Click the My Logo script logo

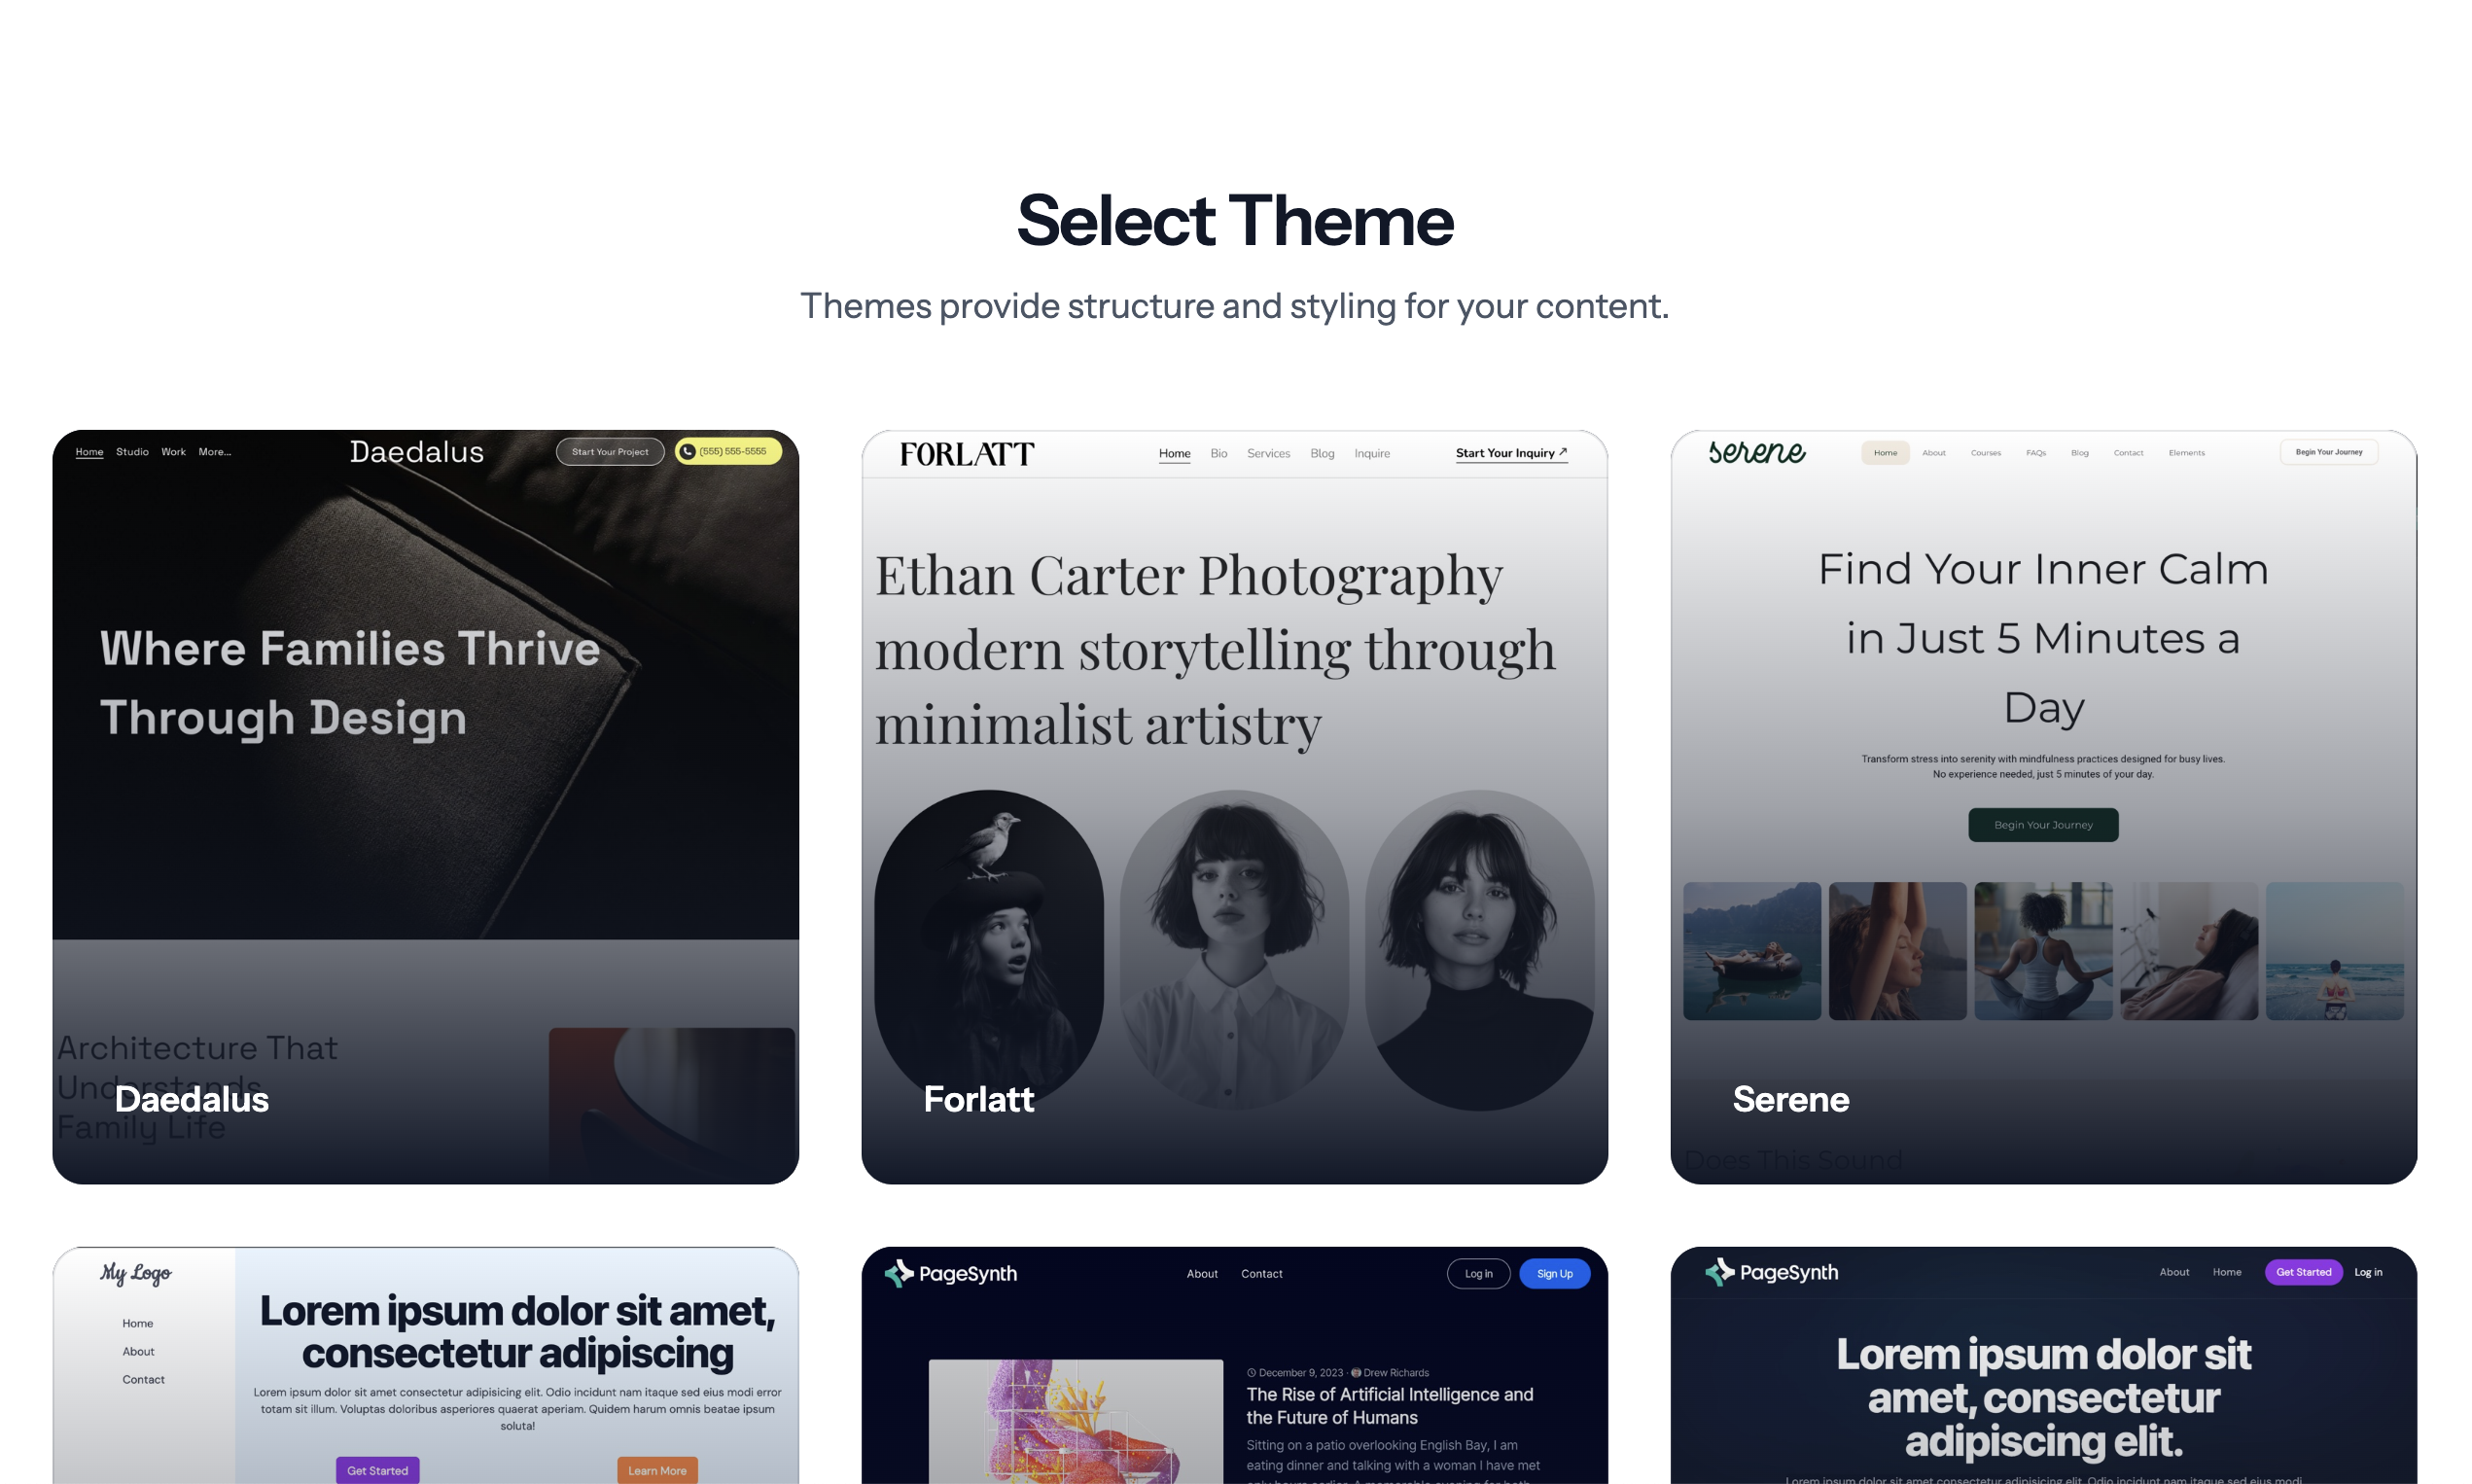tap(135, 1273)
